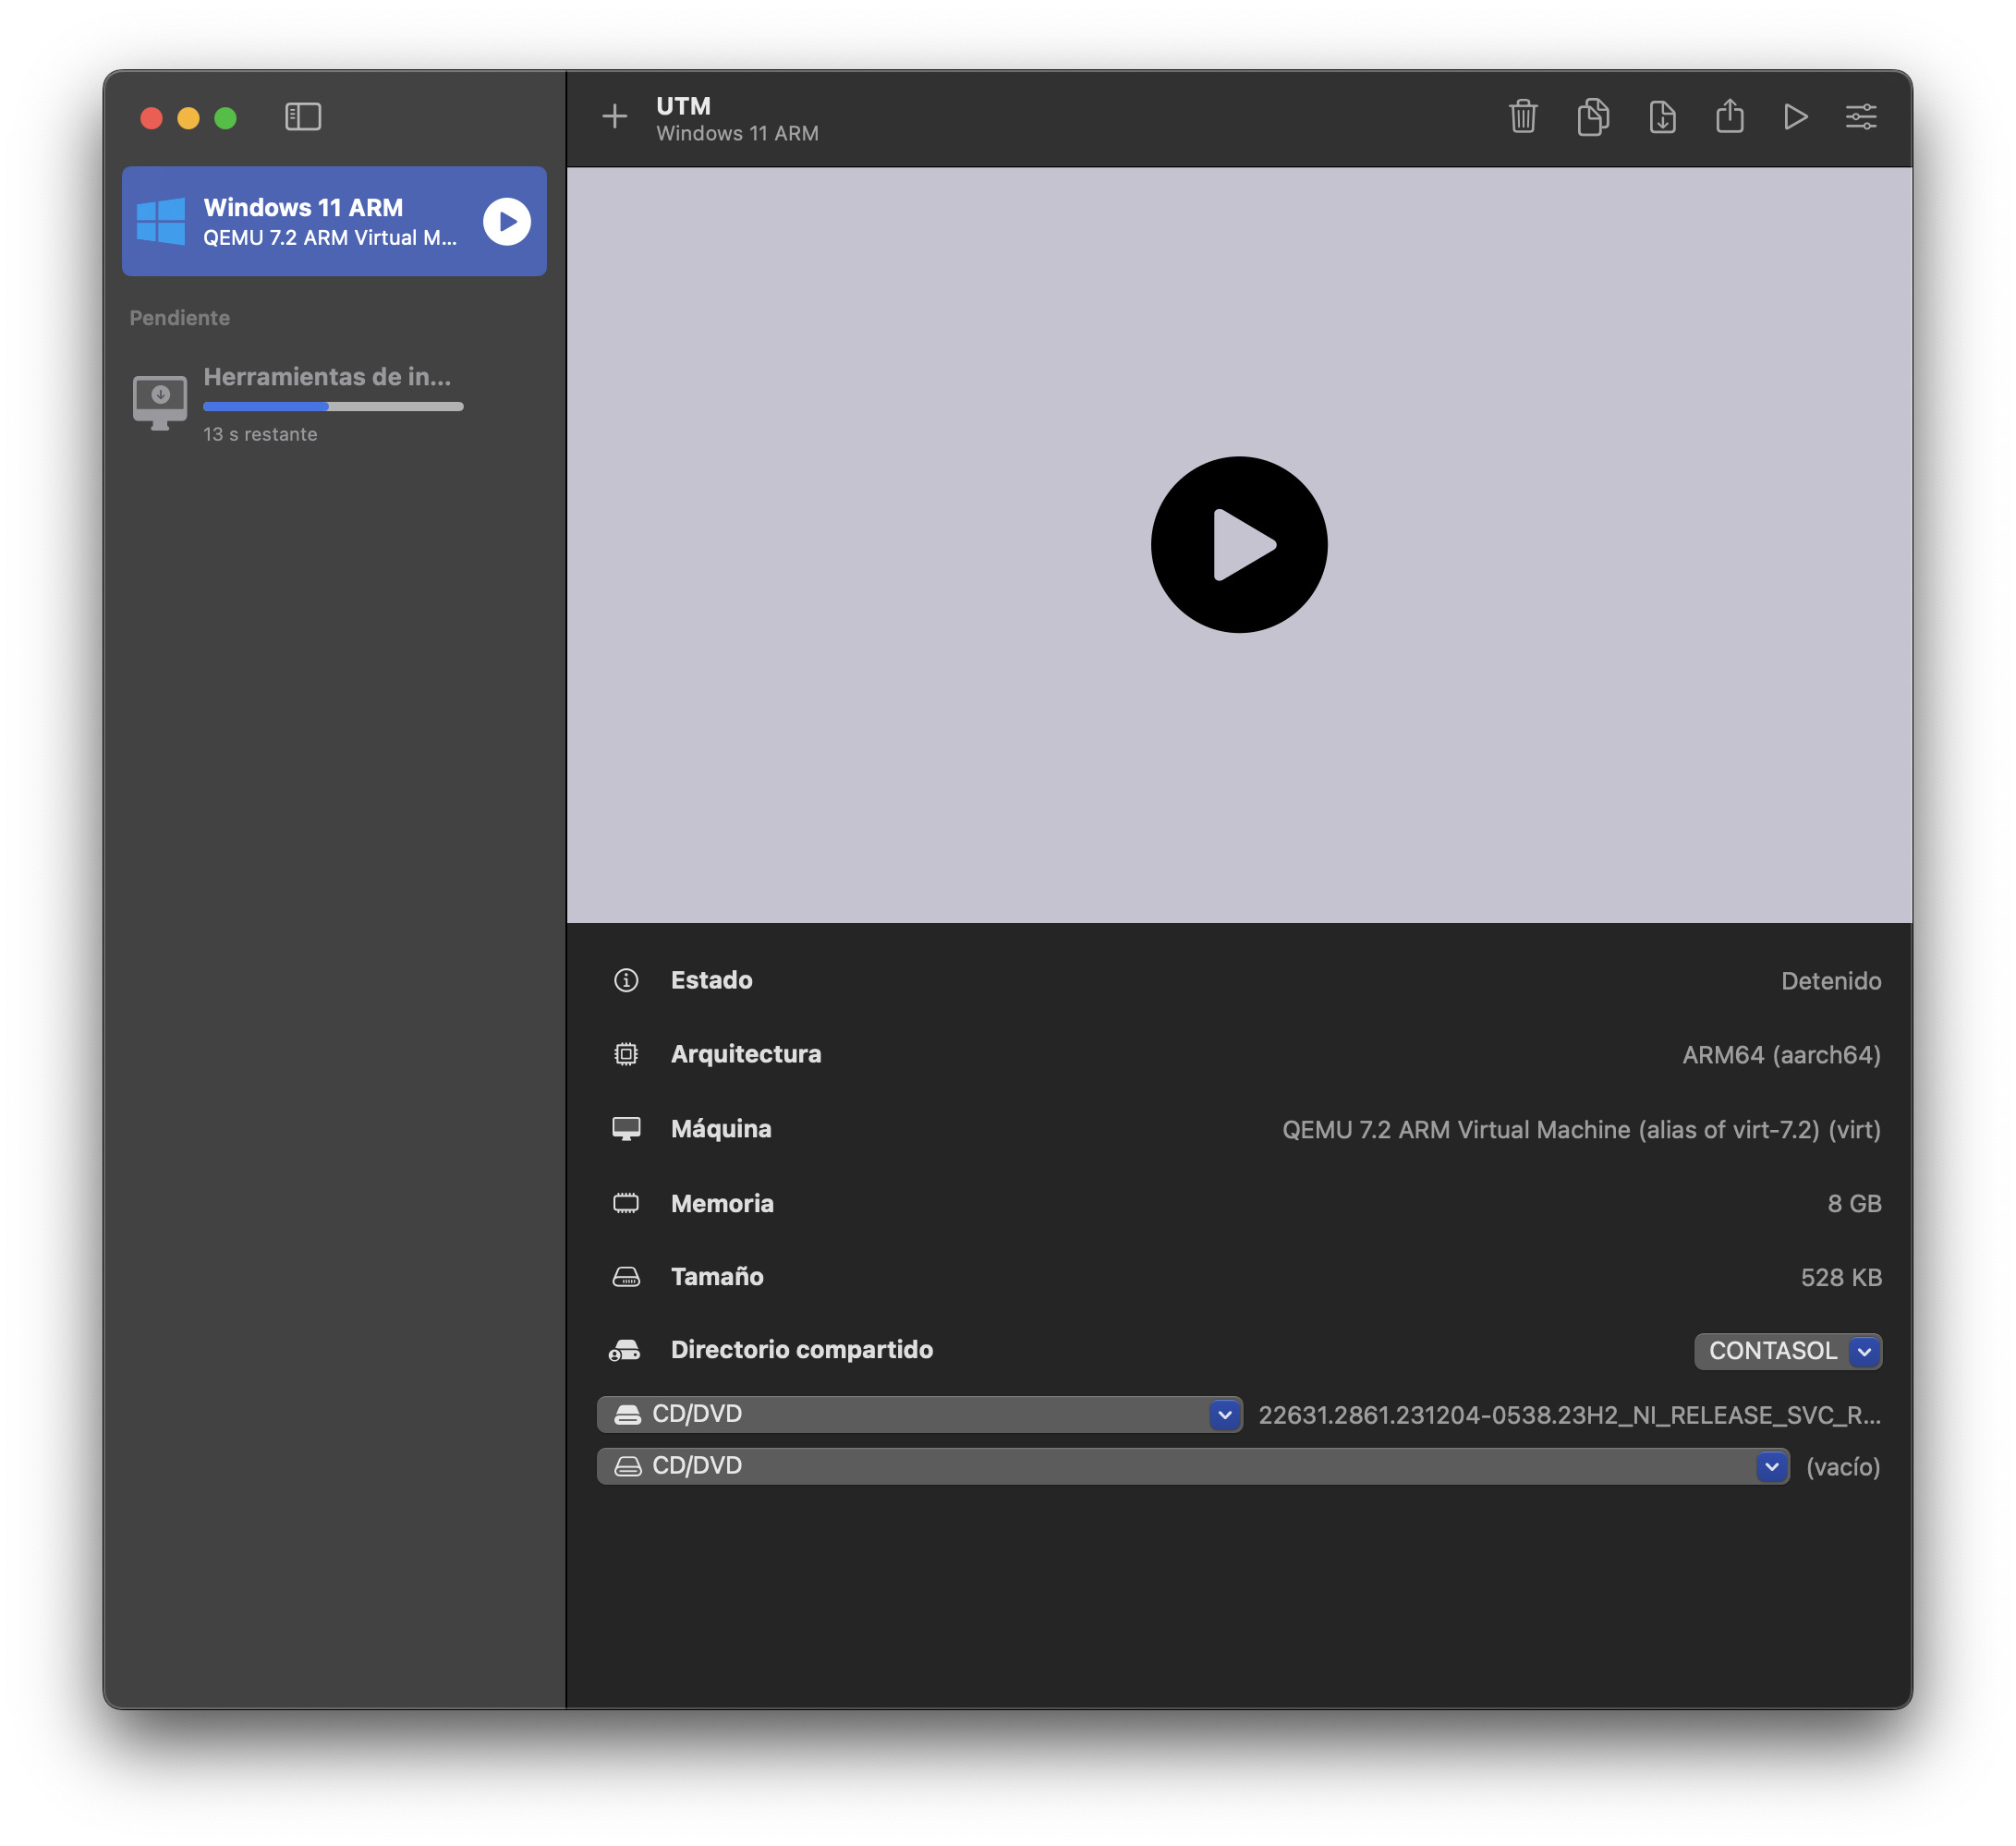Click the Detenido status value
The width and height of the screenshot is (2016, 1846).
1831,981
